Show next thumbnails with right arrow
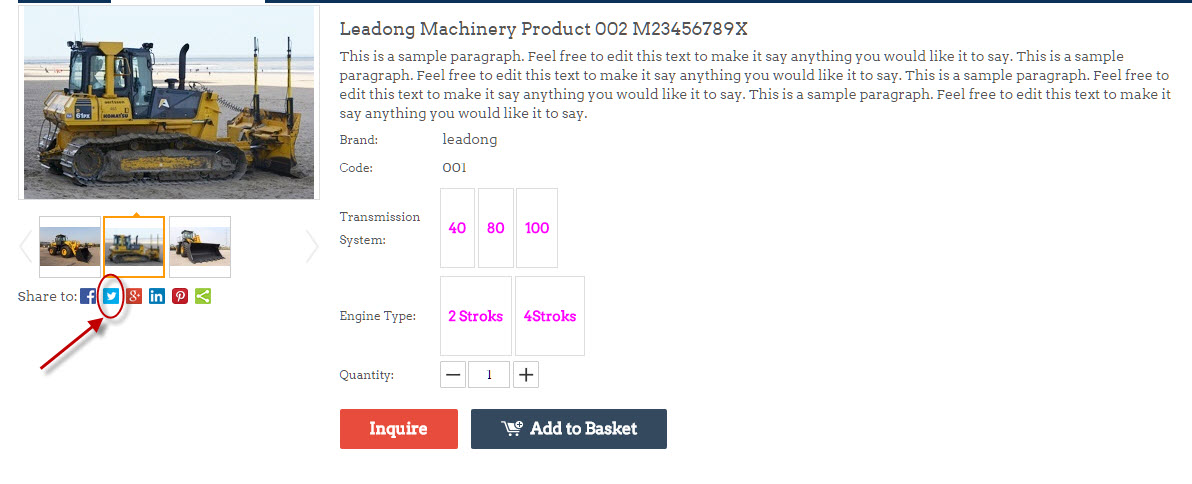The width and height of the screenshot is (1192, 484). click(x=312, y=246)
